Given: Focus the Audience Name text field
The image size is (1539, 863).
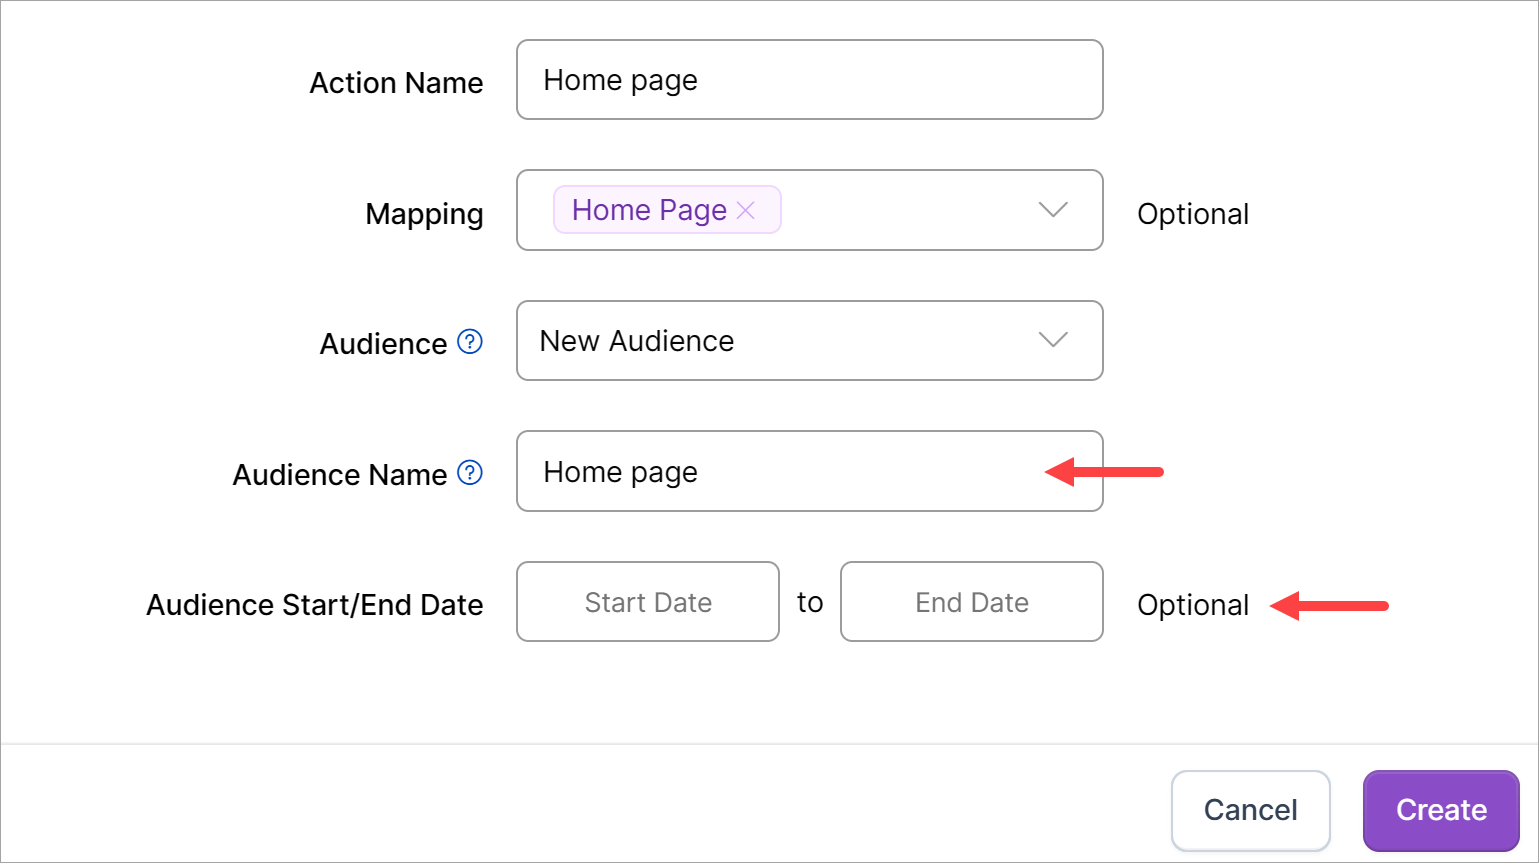Looking at the screenshot, I should (780, 472).
